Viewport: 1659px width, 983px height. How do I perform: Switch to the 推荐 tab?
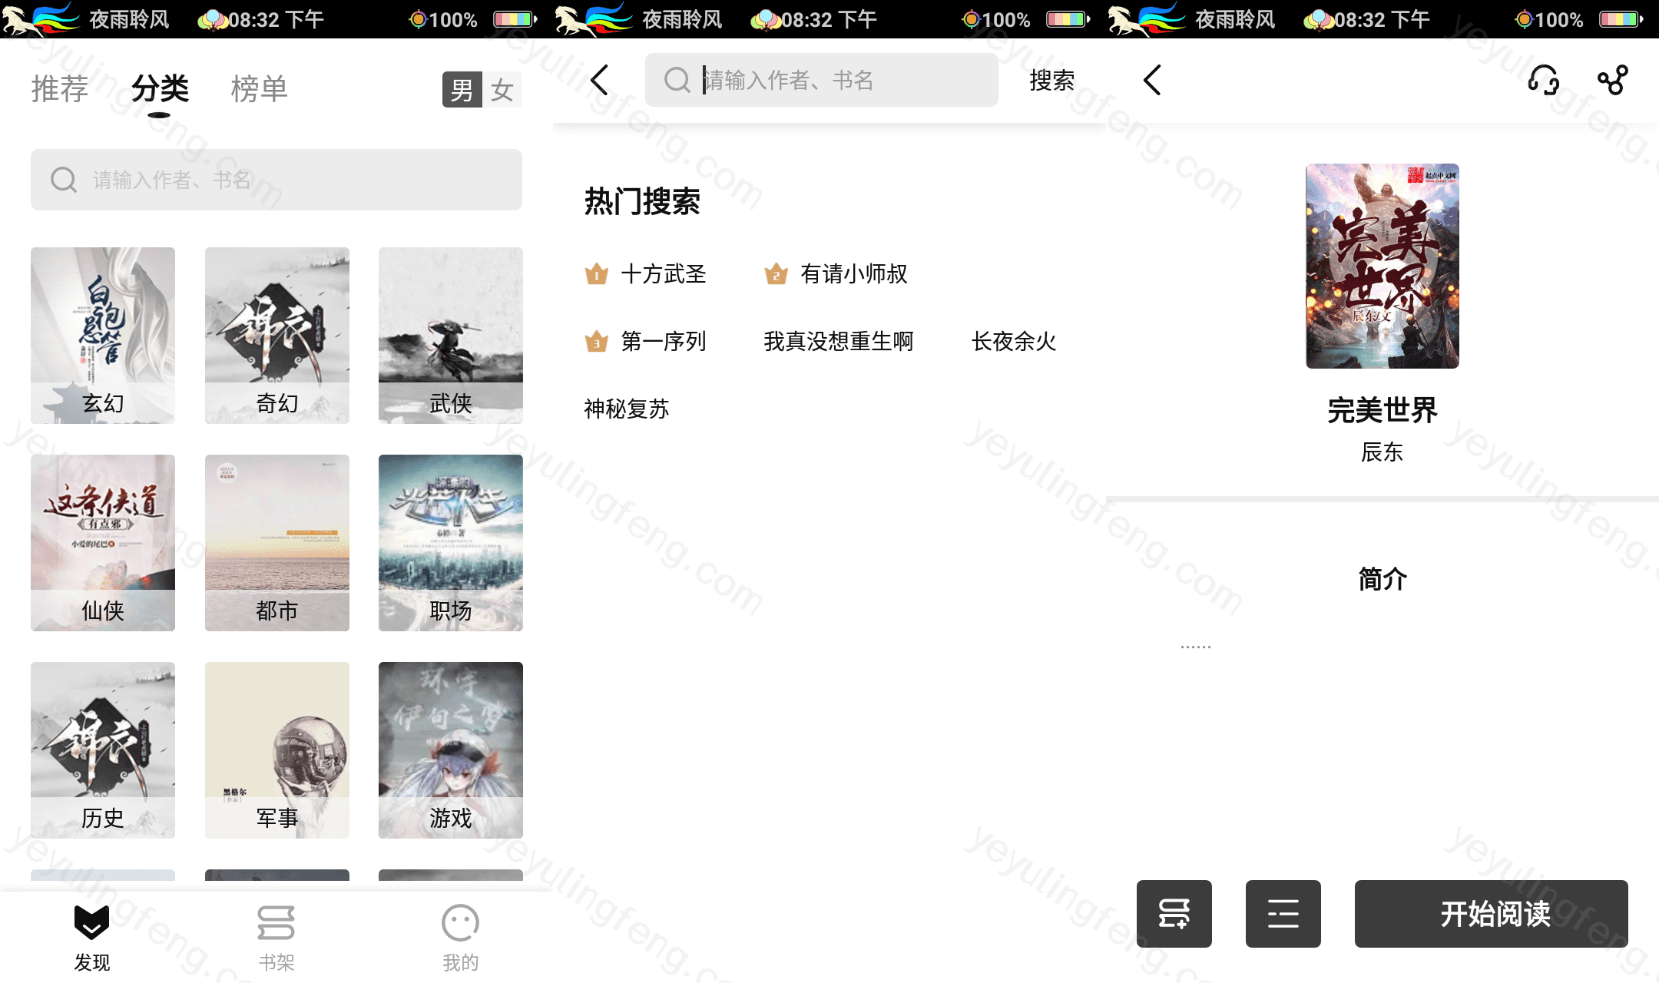coord(60,89)
